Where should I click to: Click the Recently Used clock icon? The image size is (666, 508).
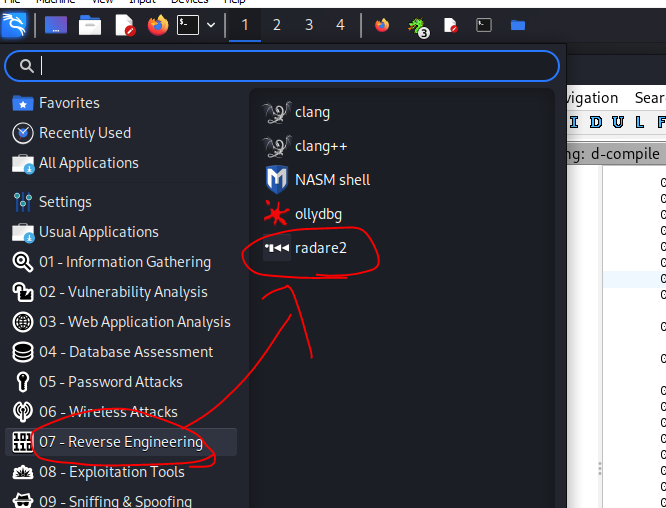[x=23, y=133]
